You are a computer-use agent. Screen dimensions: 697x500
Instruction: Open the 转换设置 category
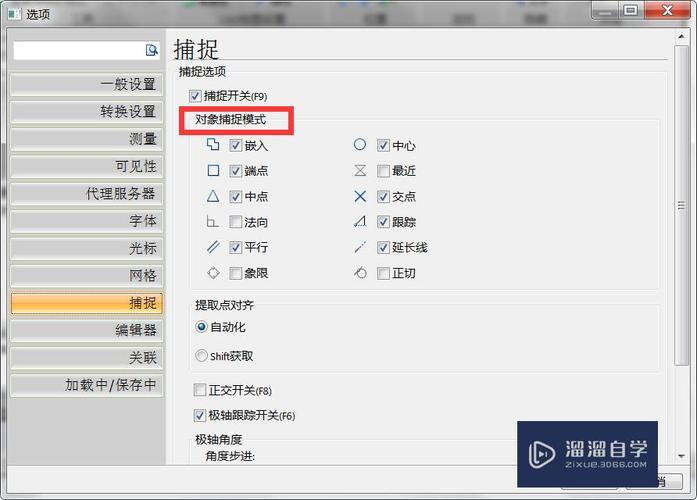[x=87, y=112]
